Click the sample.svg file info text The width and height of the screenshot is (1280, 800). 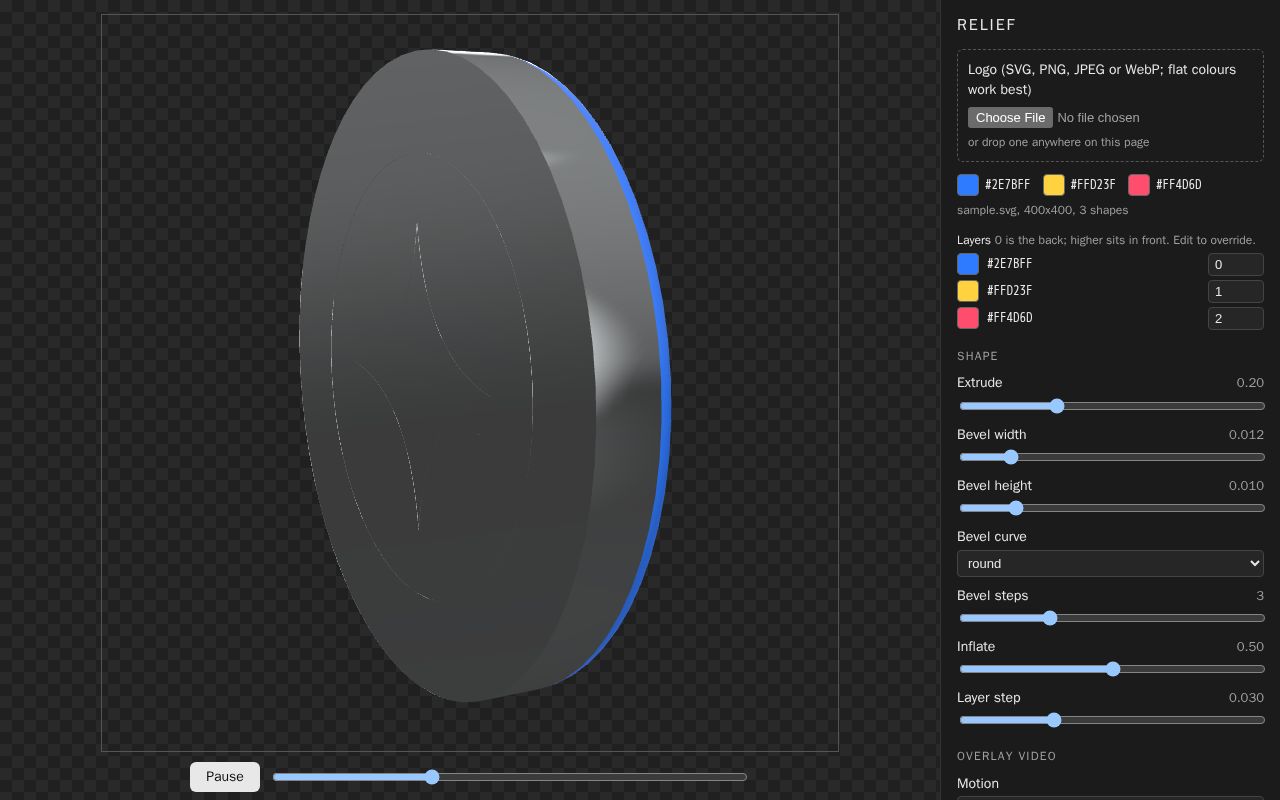(1042, 210)
